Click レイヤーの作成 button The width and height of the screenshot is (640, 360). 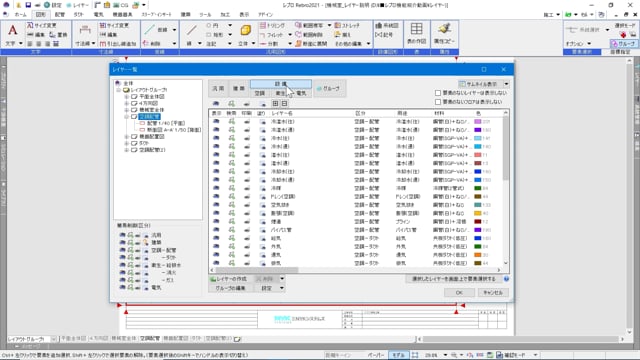pyautogui.click(x=229, y=279)
